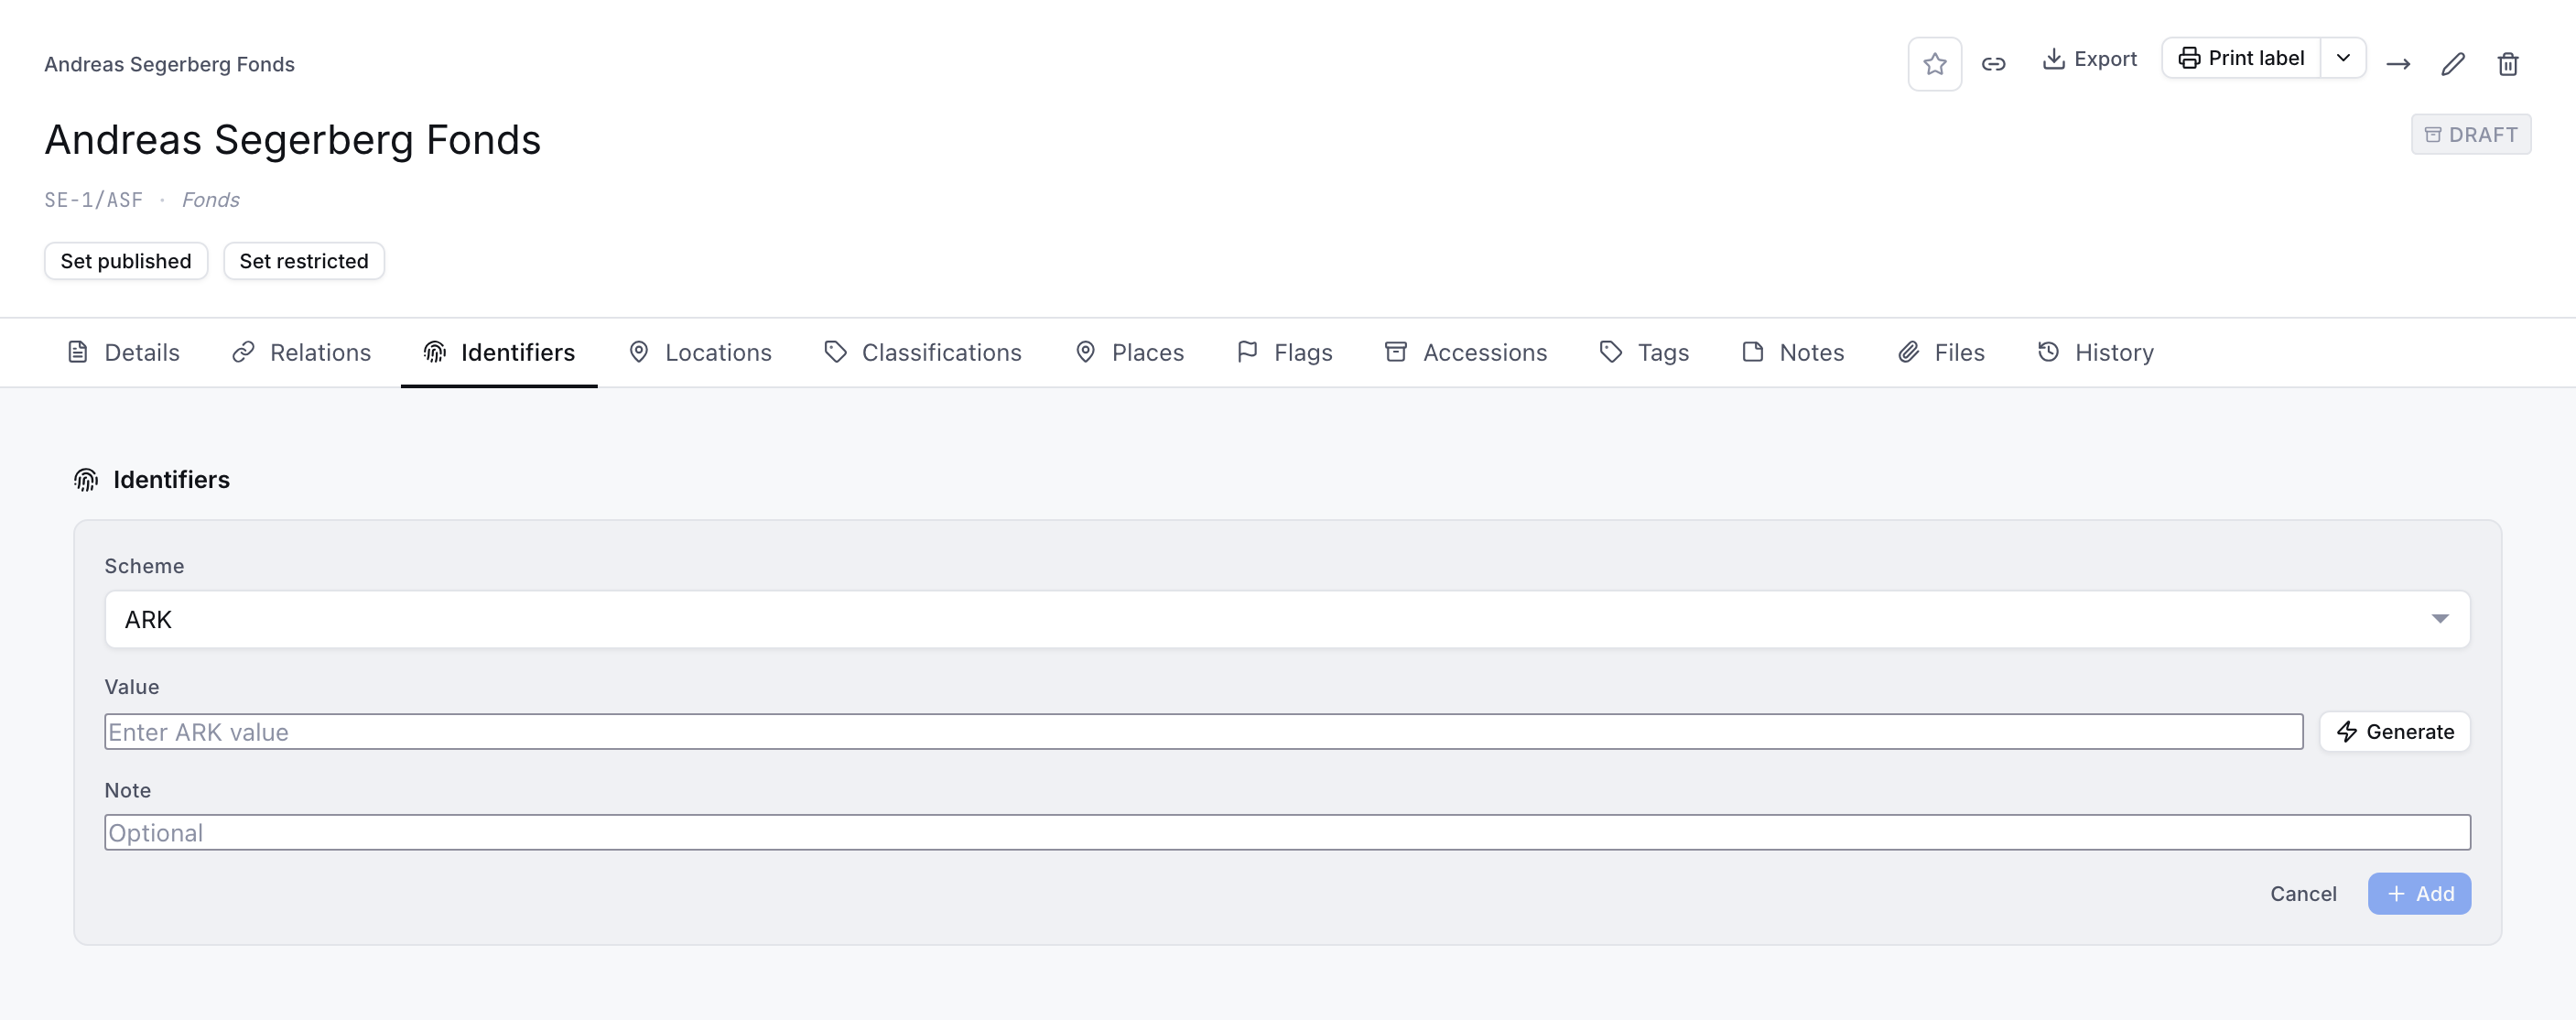2576x1020 pixels.
Task: Expand the Print label dropdown chevron
Action: (x=2343, y=58)
